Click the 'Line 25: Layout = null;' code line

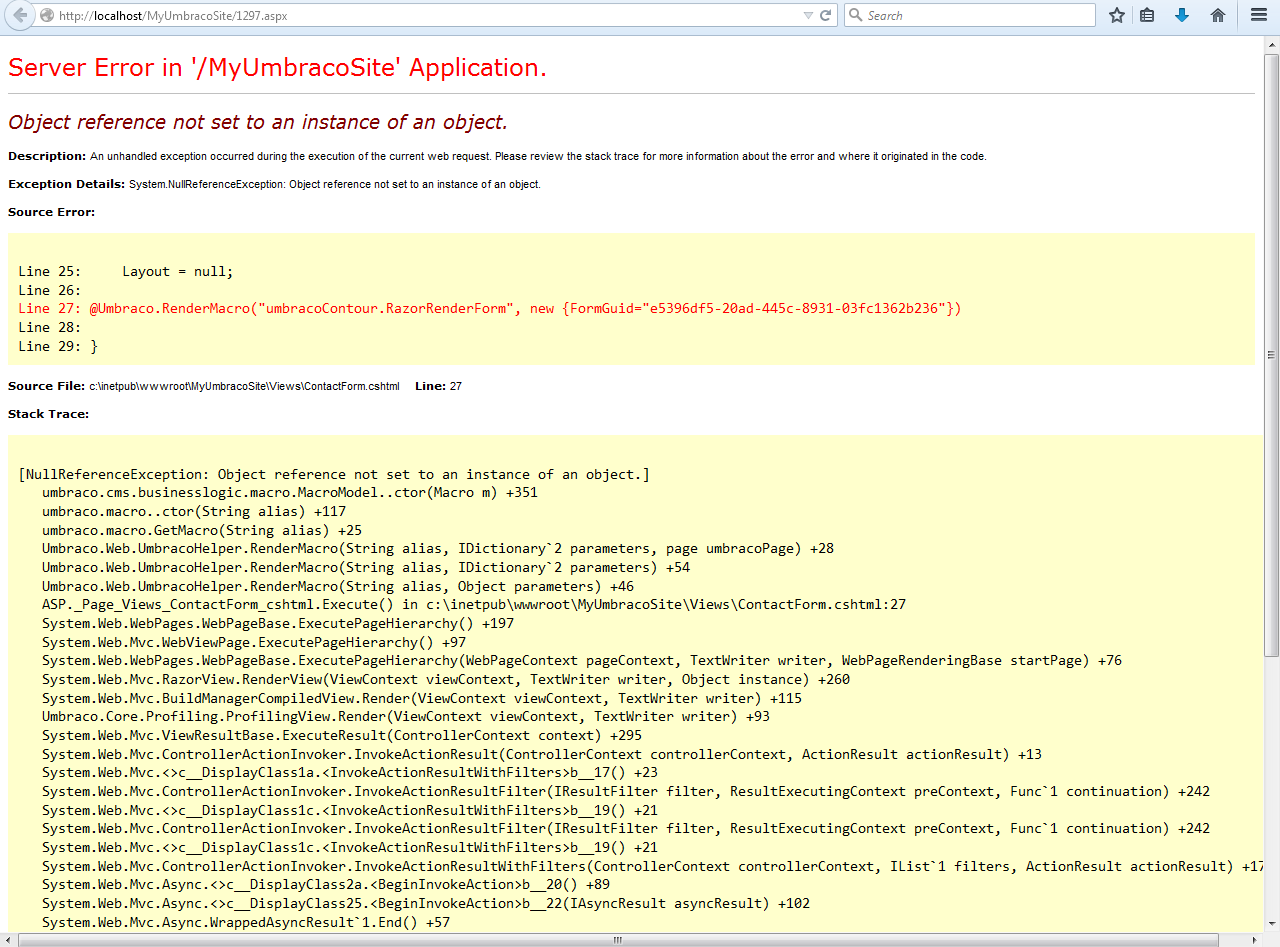(x=125, y=271)
